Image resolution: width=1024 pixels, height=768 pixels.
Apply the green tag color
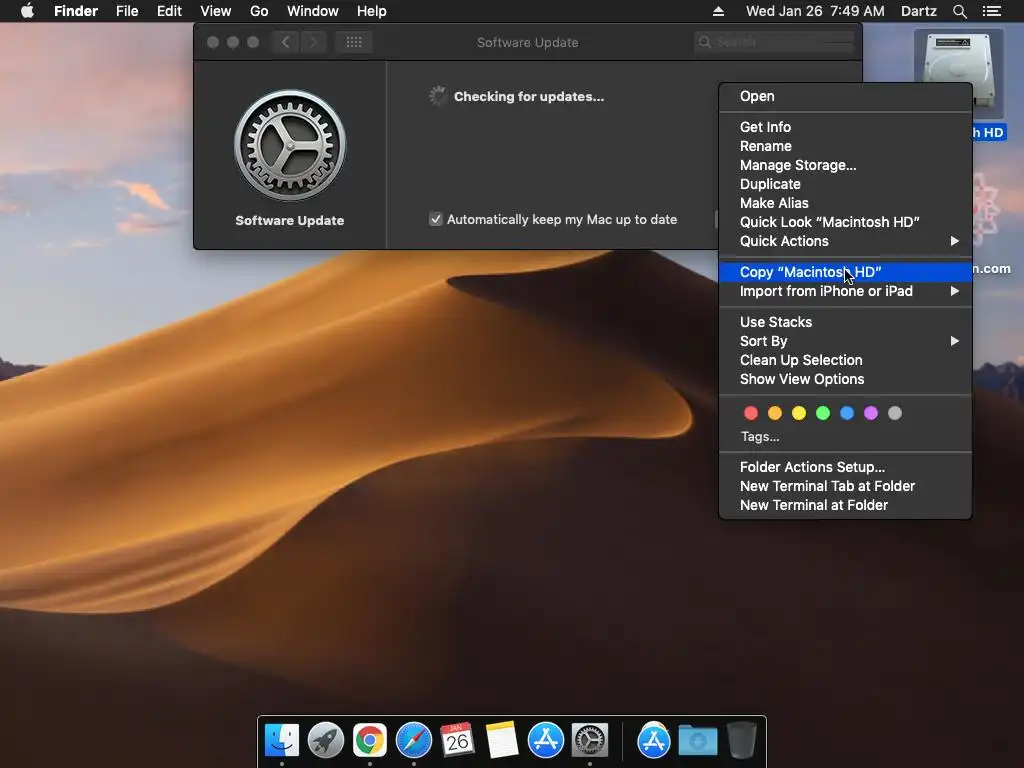pos(823,413)
